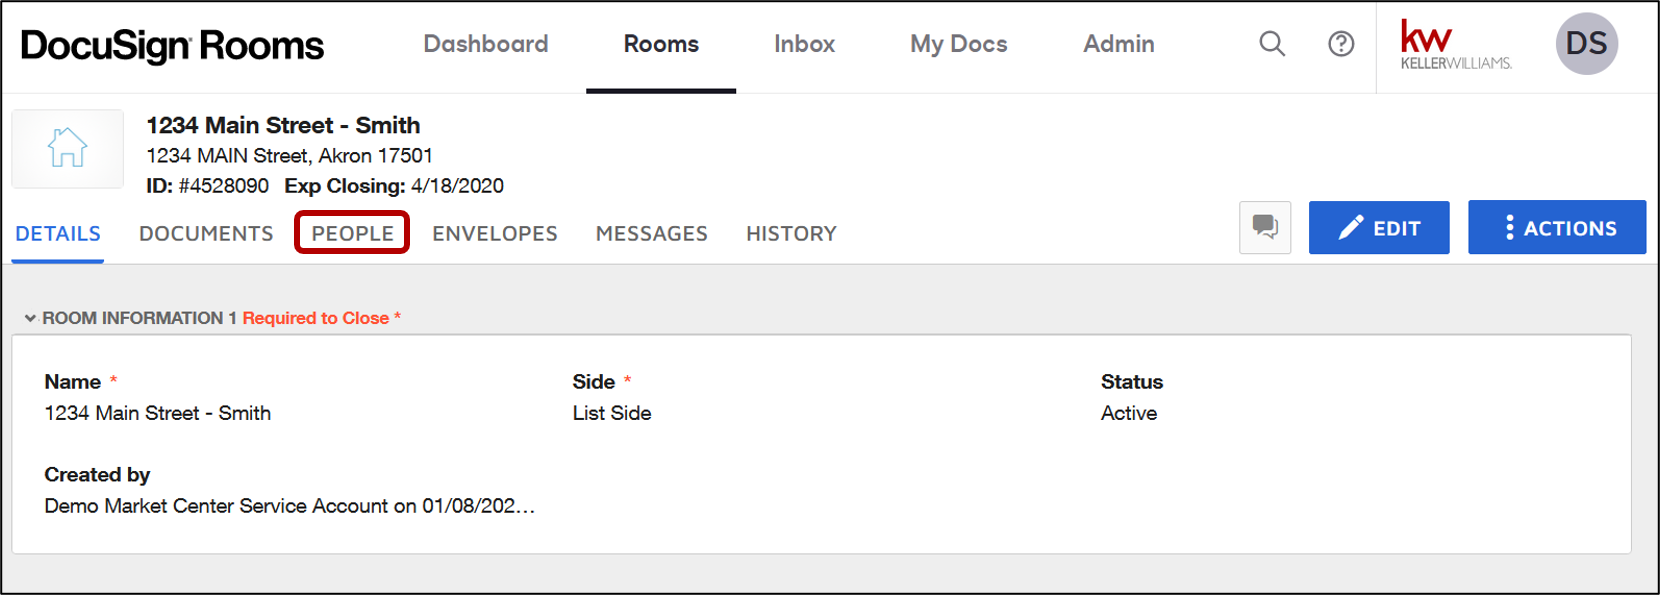
Task: Switch to the People tab
Action: coord(351,233)
